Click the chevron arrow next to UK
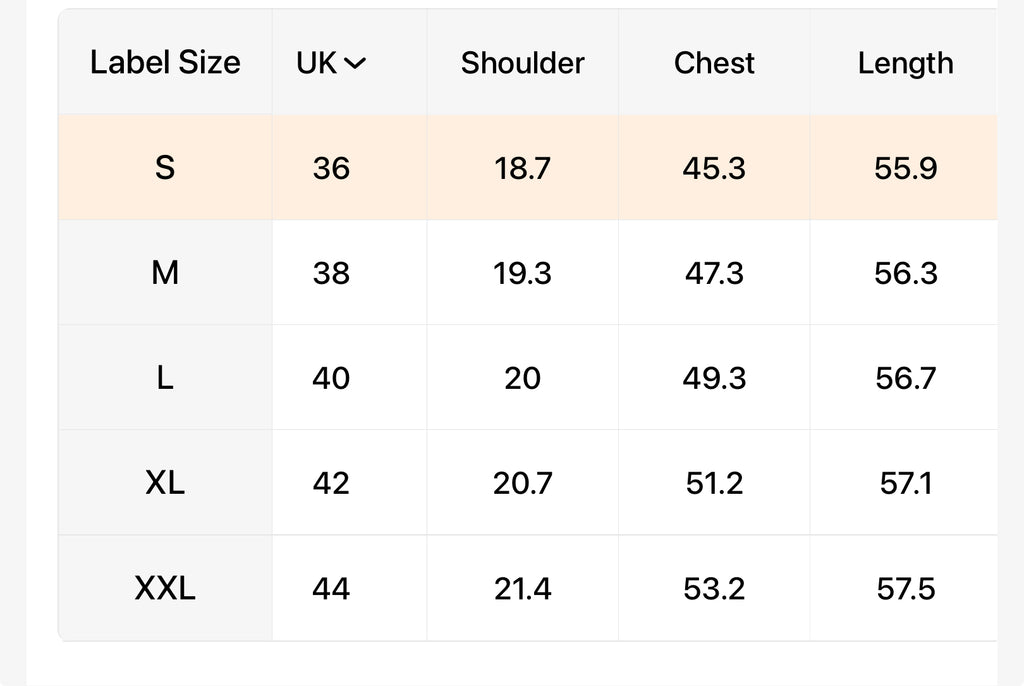The height and width of the screenshot is (686, 1024). 355,63
